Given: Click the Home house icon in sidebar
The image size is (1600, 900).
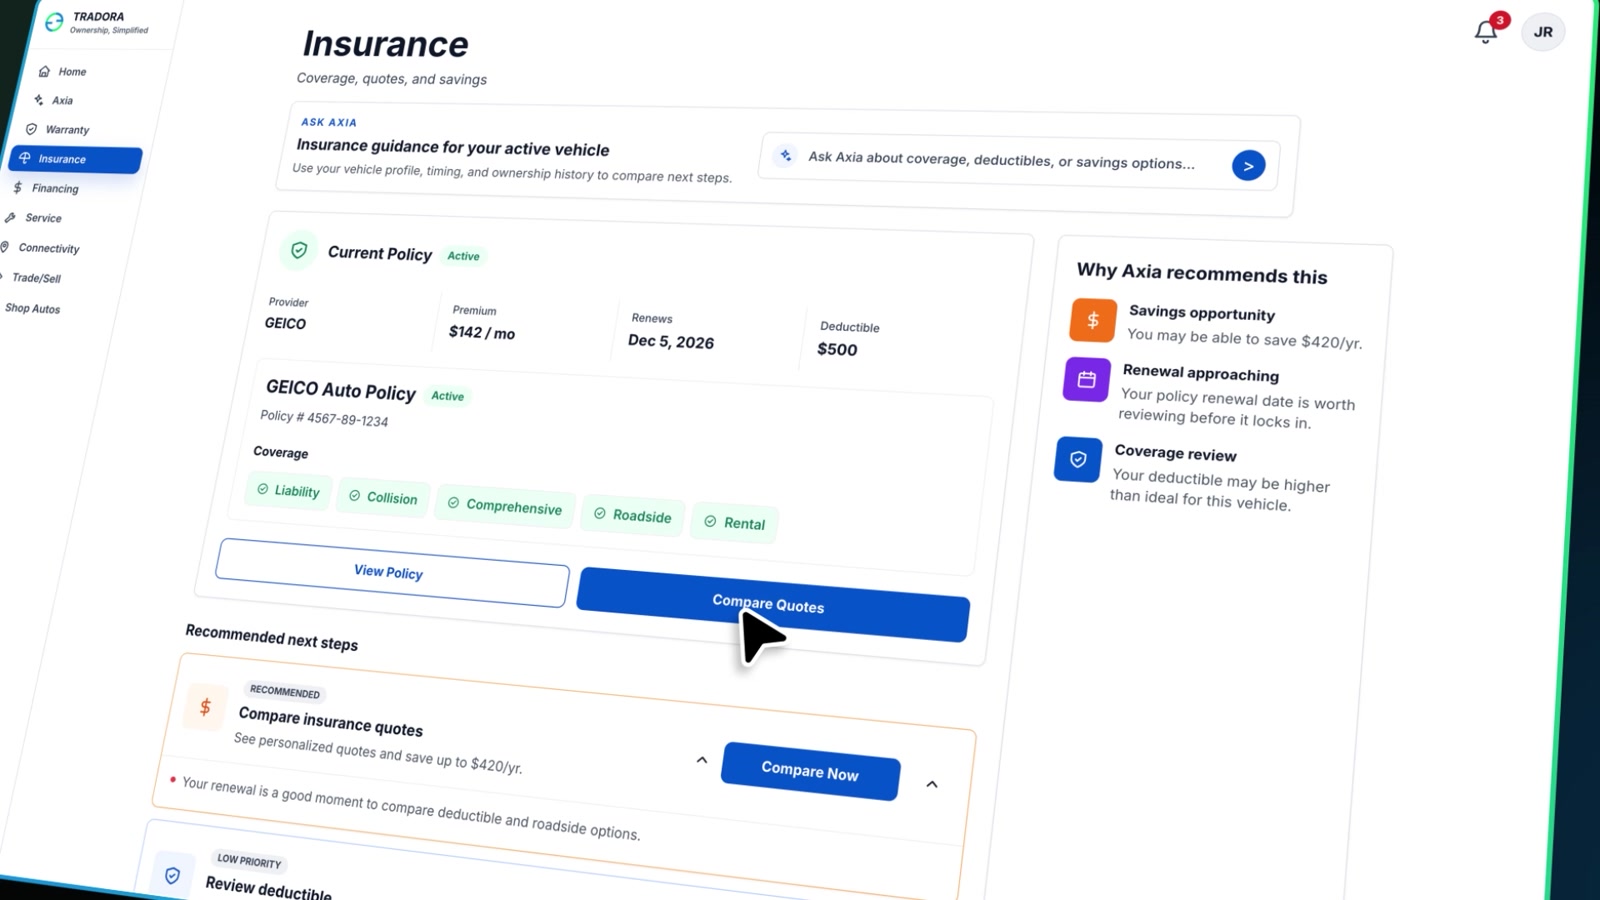Looking at the screenshot, I should (x=44, y=71).
